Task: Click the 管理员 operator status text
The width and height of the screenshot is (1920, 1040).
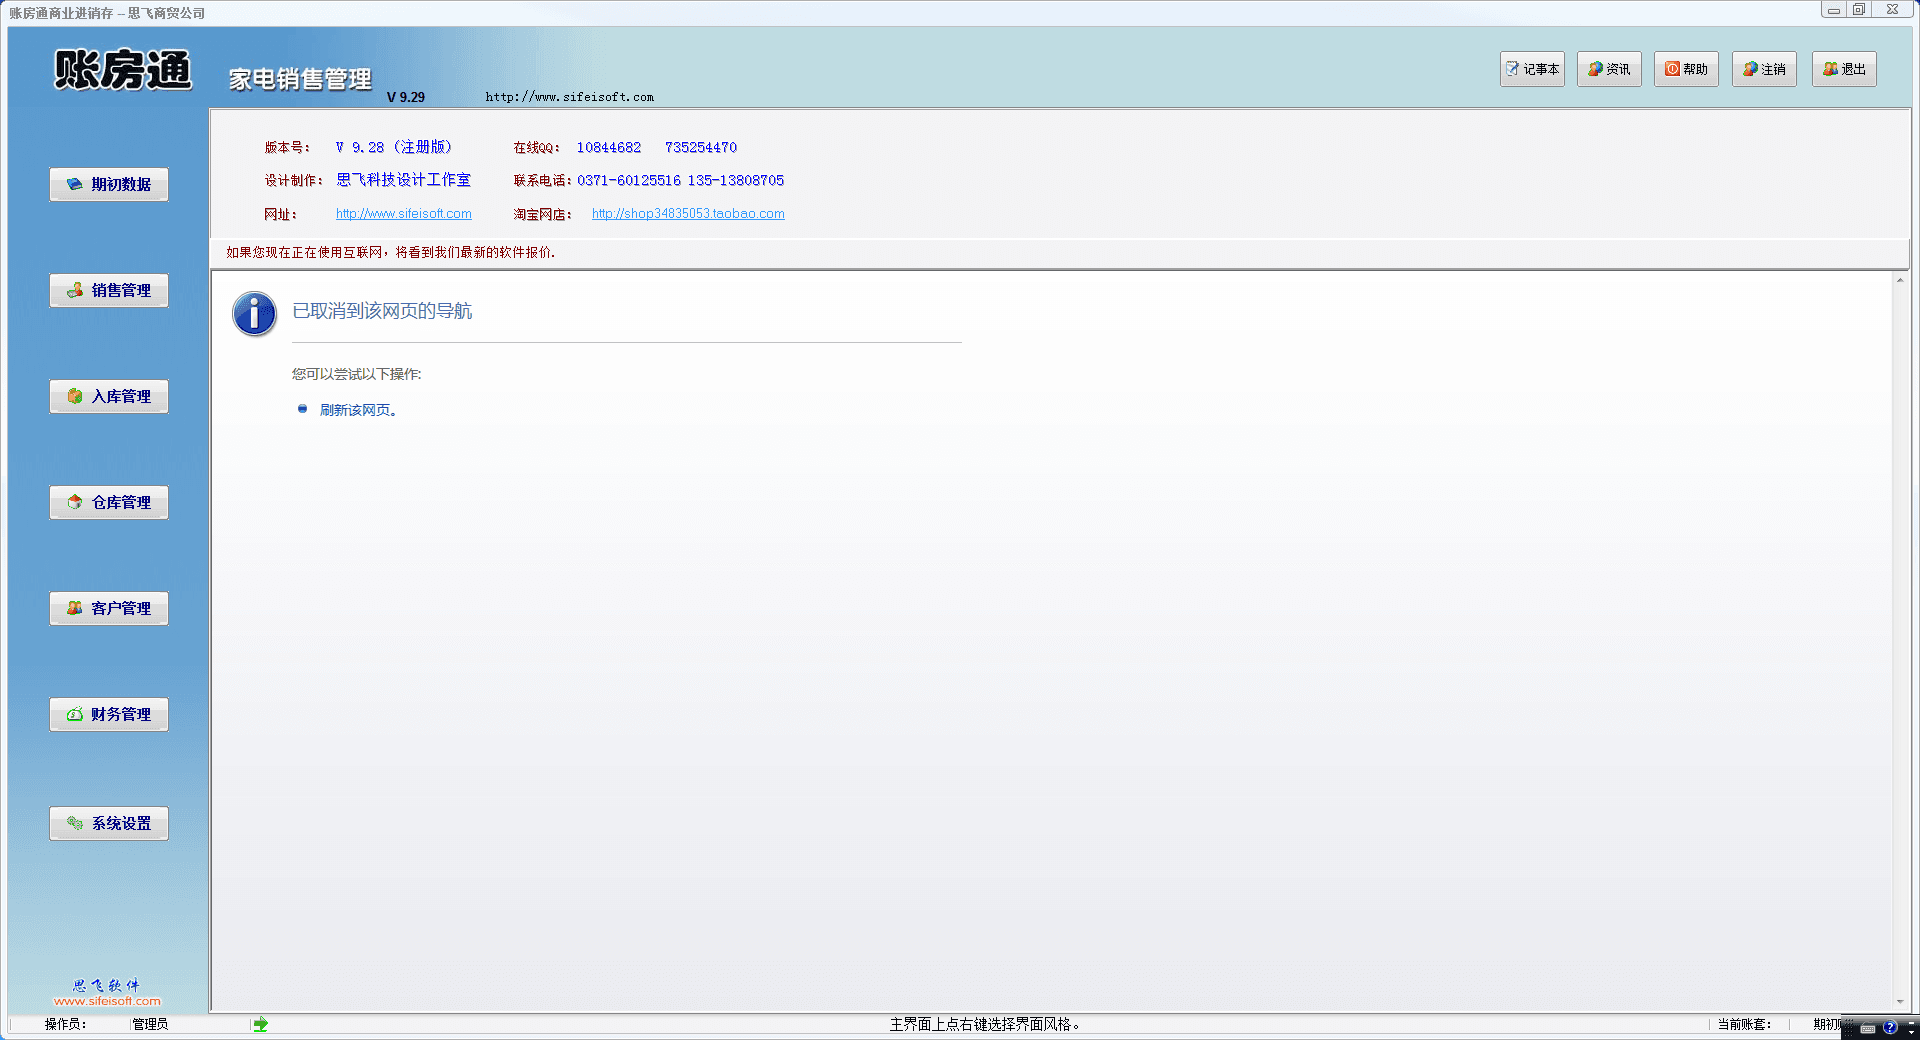Action: [150, 1024]
